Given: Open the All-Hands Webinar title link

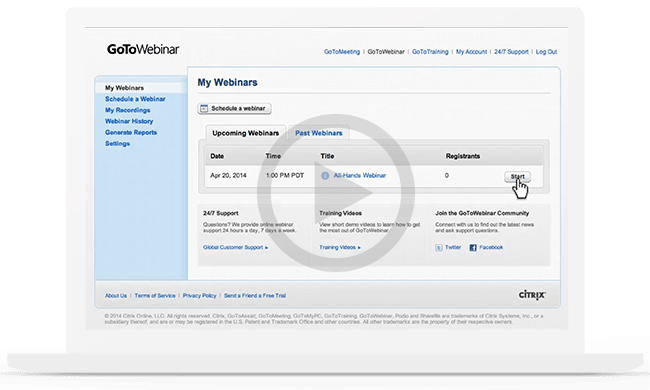Looking at the screenshot, I should coord(360,176).
